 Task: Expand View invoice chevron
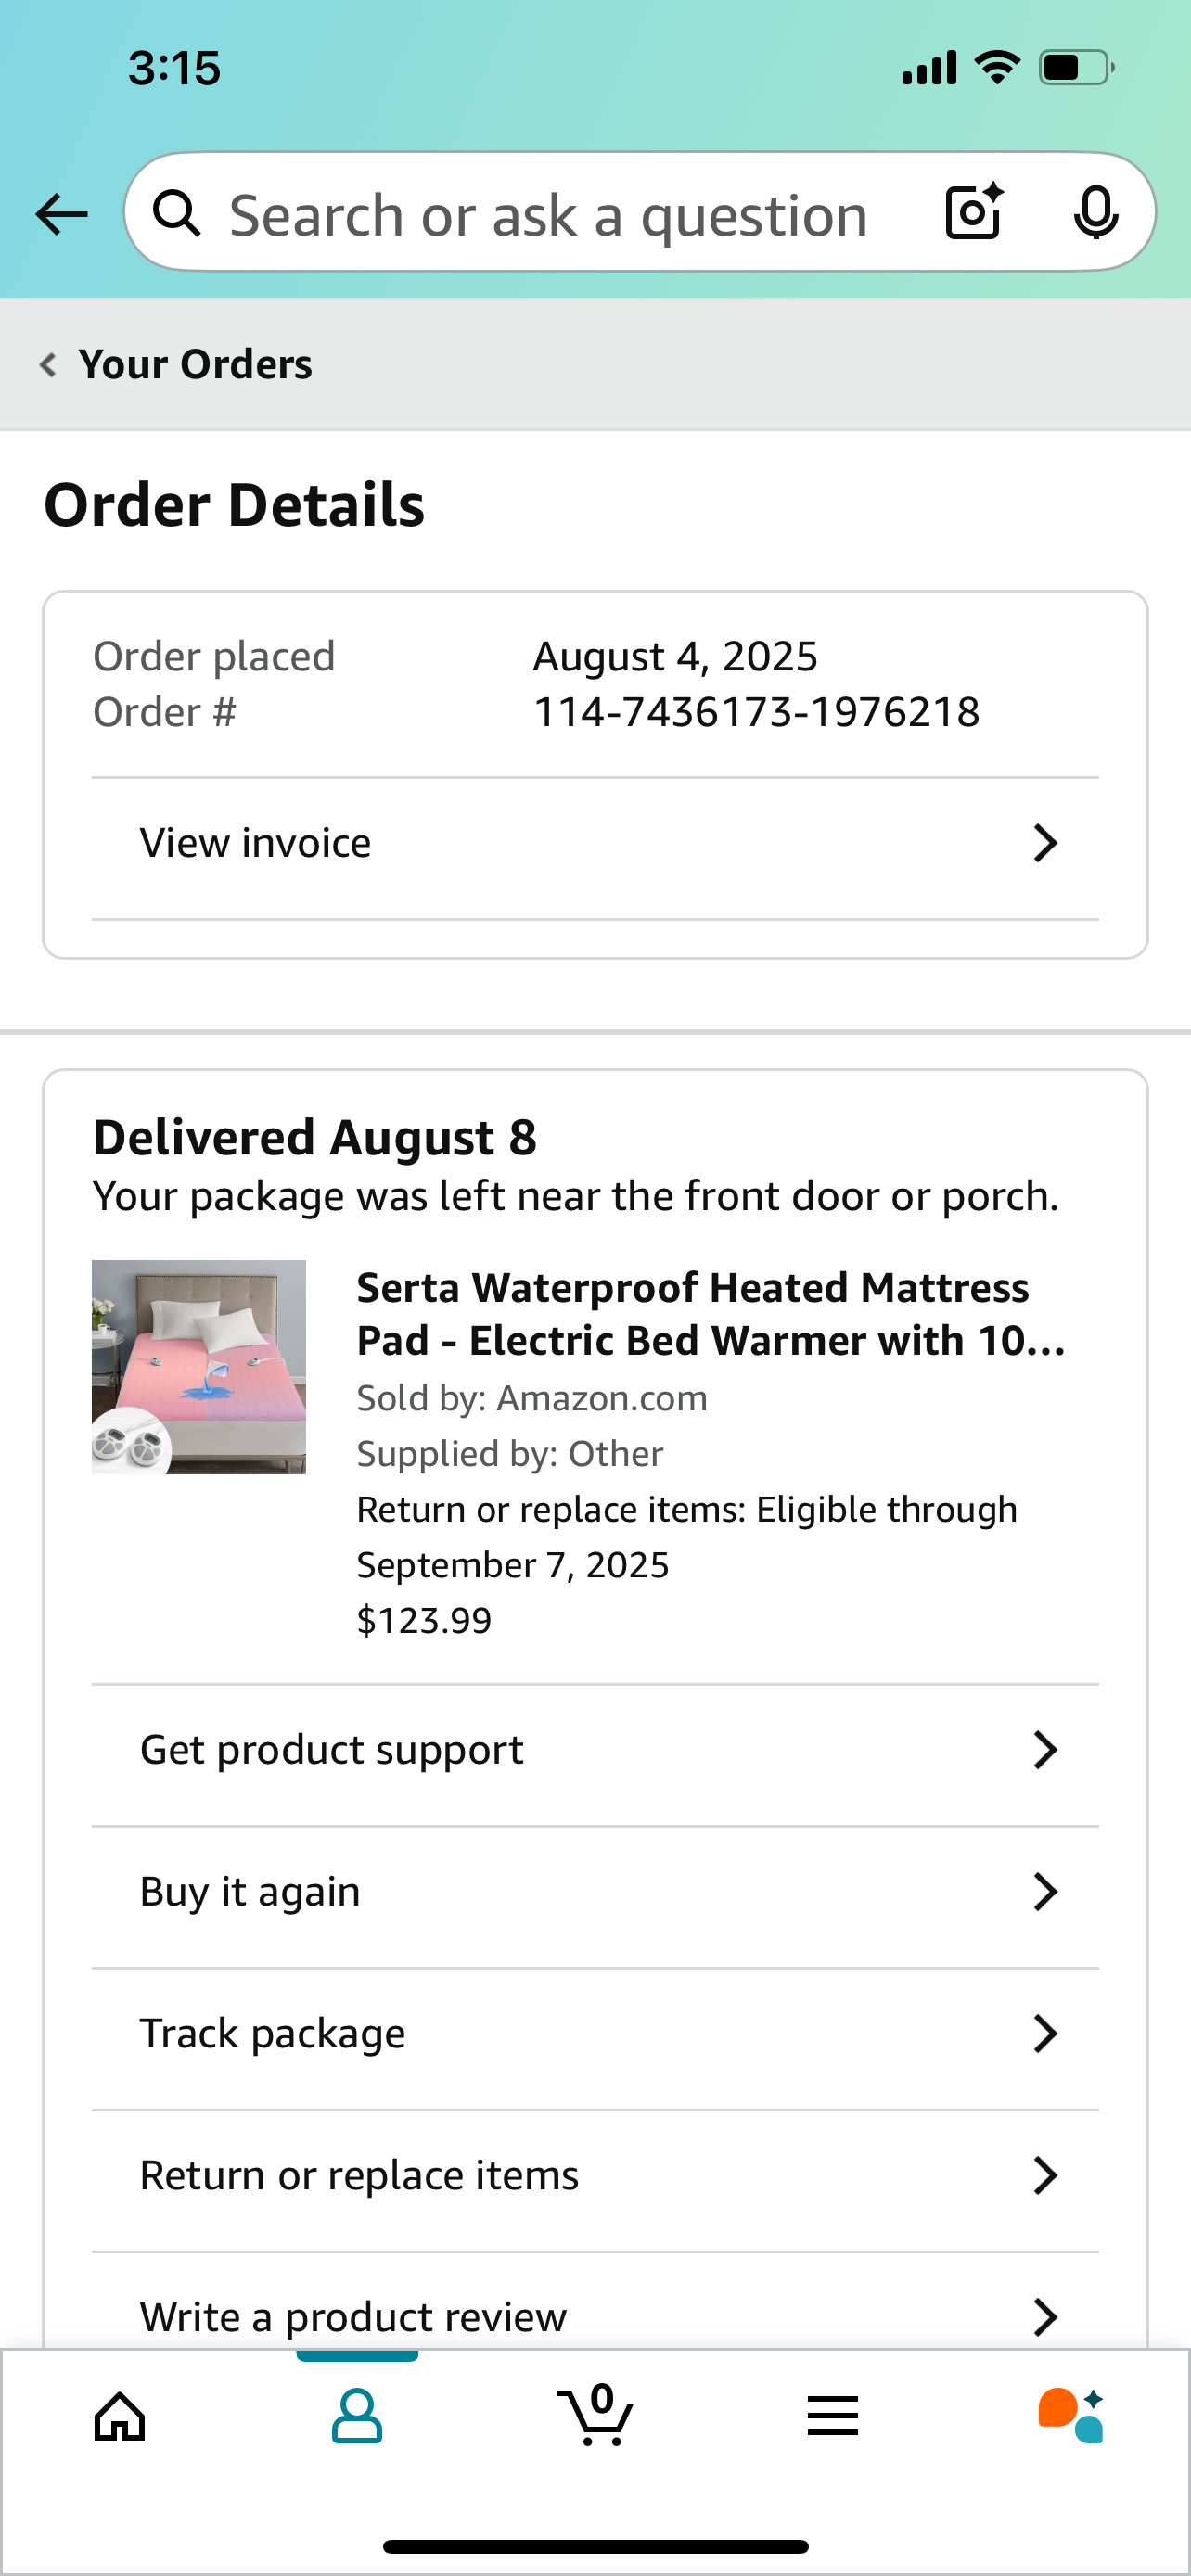1045,843
